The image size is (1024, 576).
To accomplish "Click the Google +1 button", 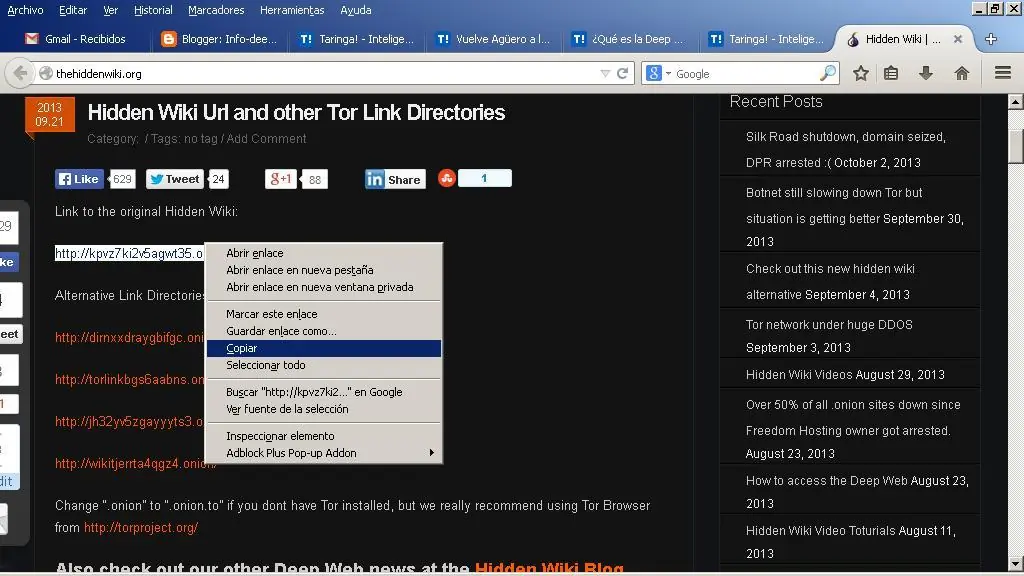I will click(281, 179).
